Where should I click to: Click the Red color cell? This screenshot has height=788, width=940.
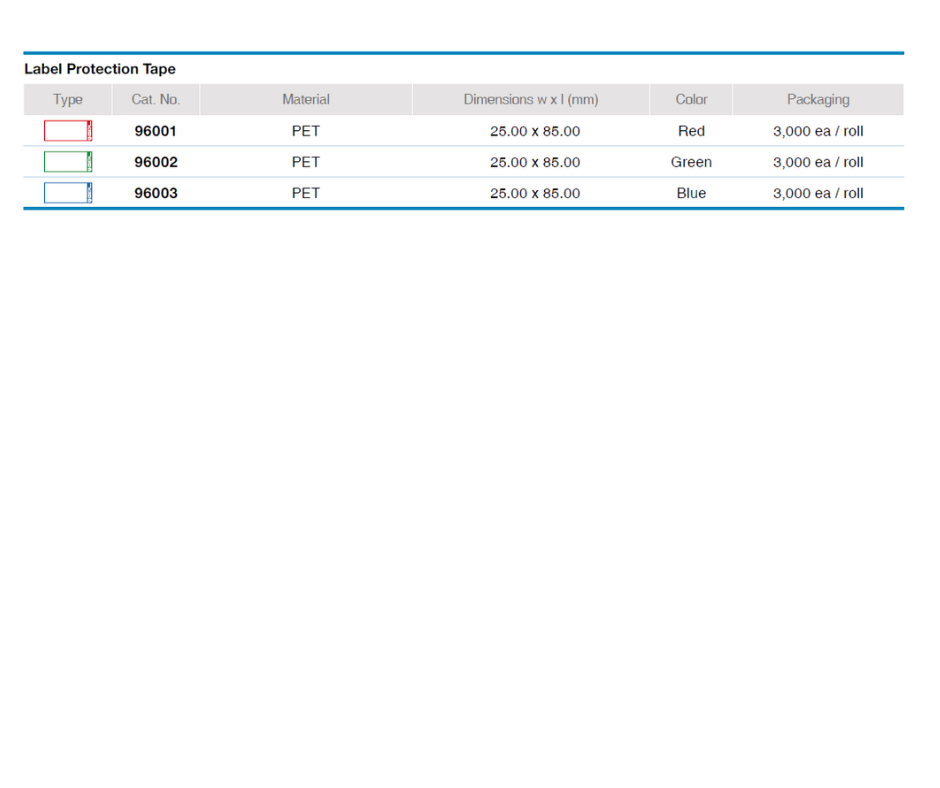click(x=691, y=131)
